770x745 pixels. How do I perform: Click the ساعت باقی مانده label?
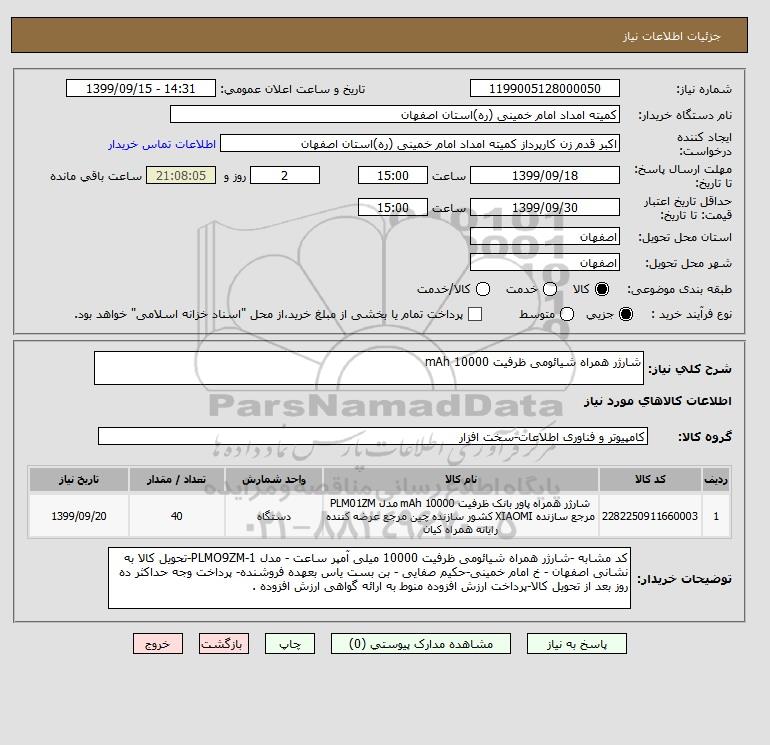pyautogui.click(x=96, y=176)
